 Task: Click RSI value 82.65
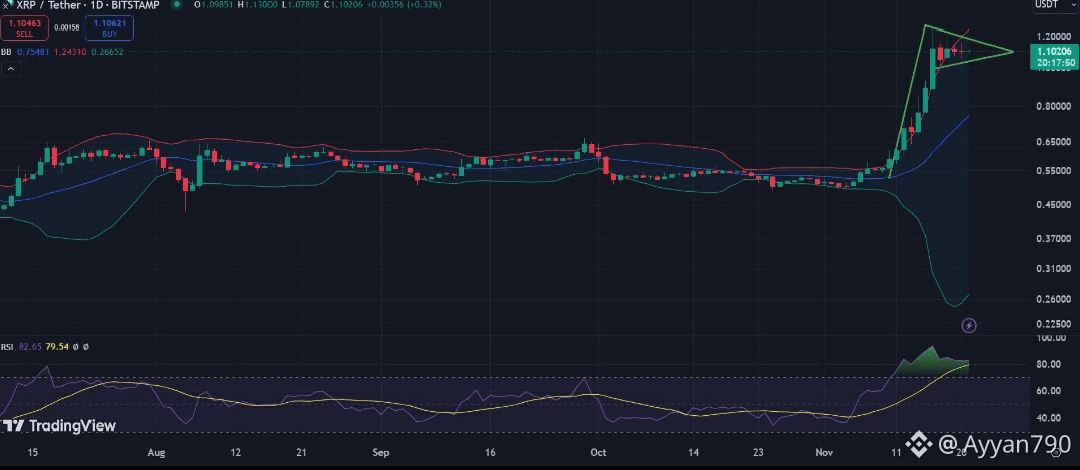30,347
